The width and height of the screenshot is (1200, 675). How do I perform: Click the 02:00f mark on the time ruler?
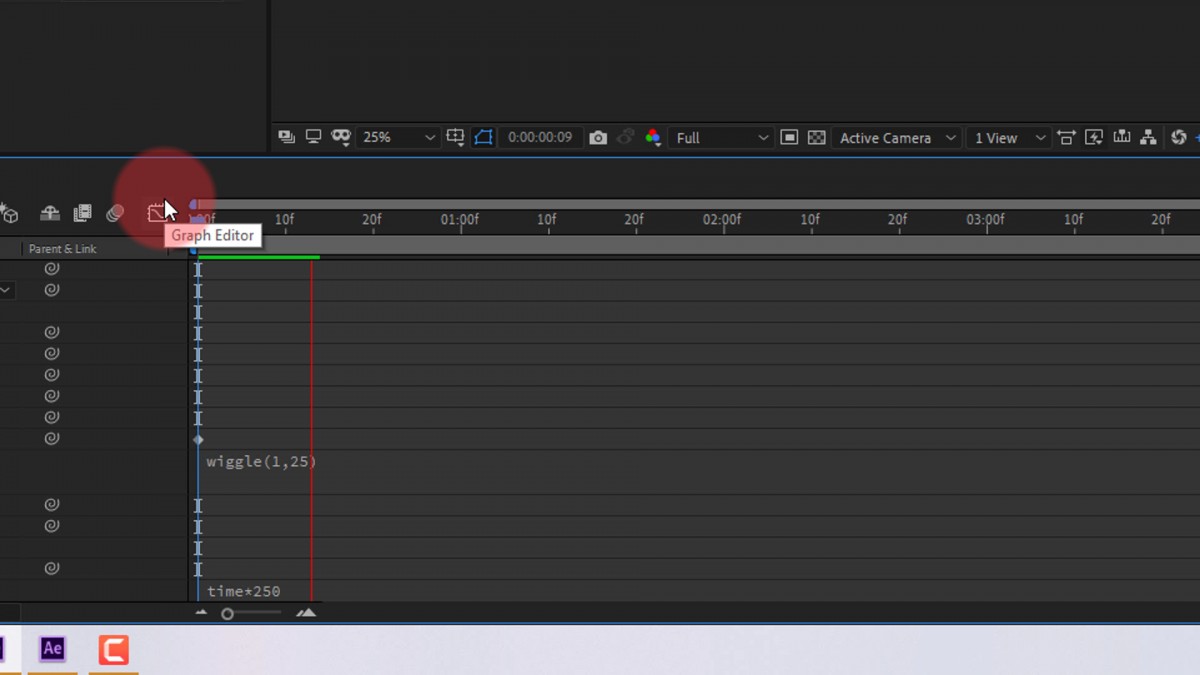pos(722,219)
